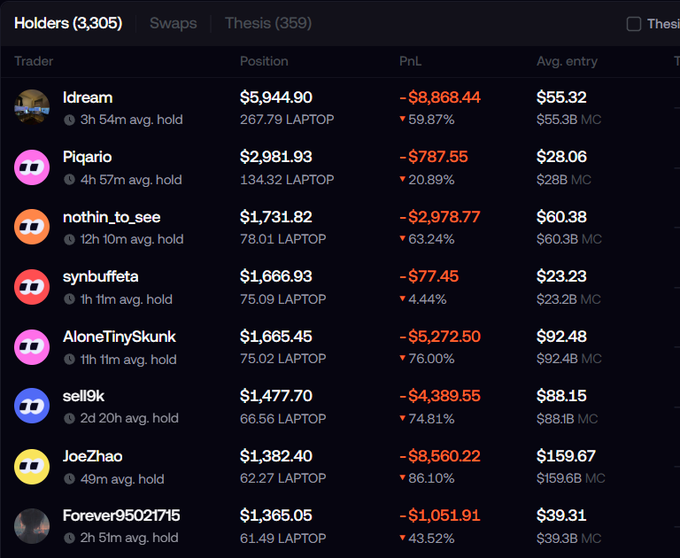This screenshot has height=558, width=680.
Task: Select position value $2,981.93
Action: click(276, 157)
